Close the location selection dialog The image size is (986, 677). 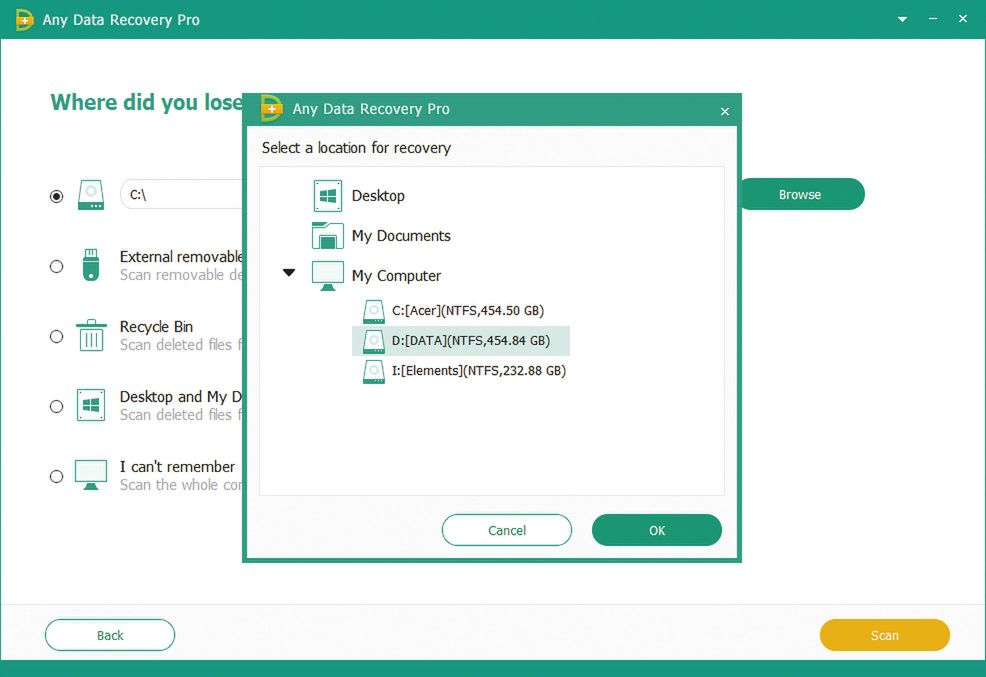[724, 111]
